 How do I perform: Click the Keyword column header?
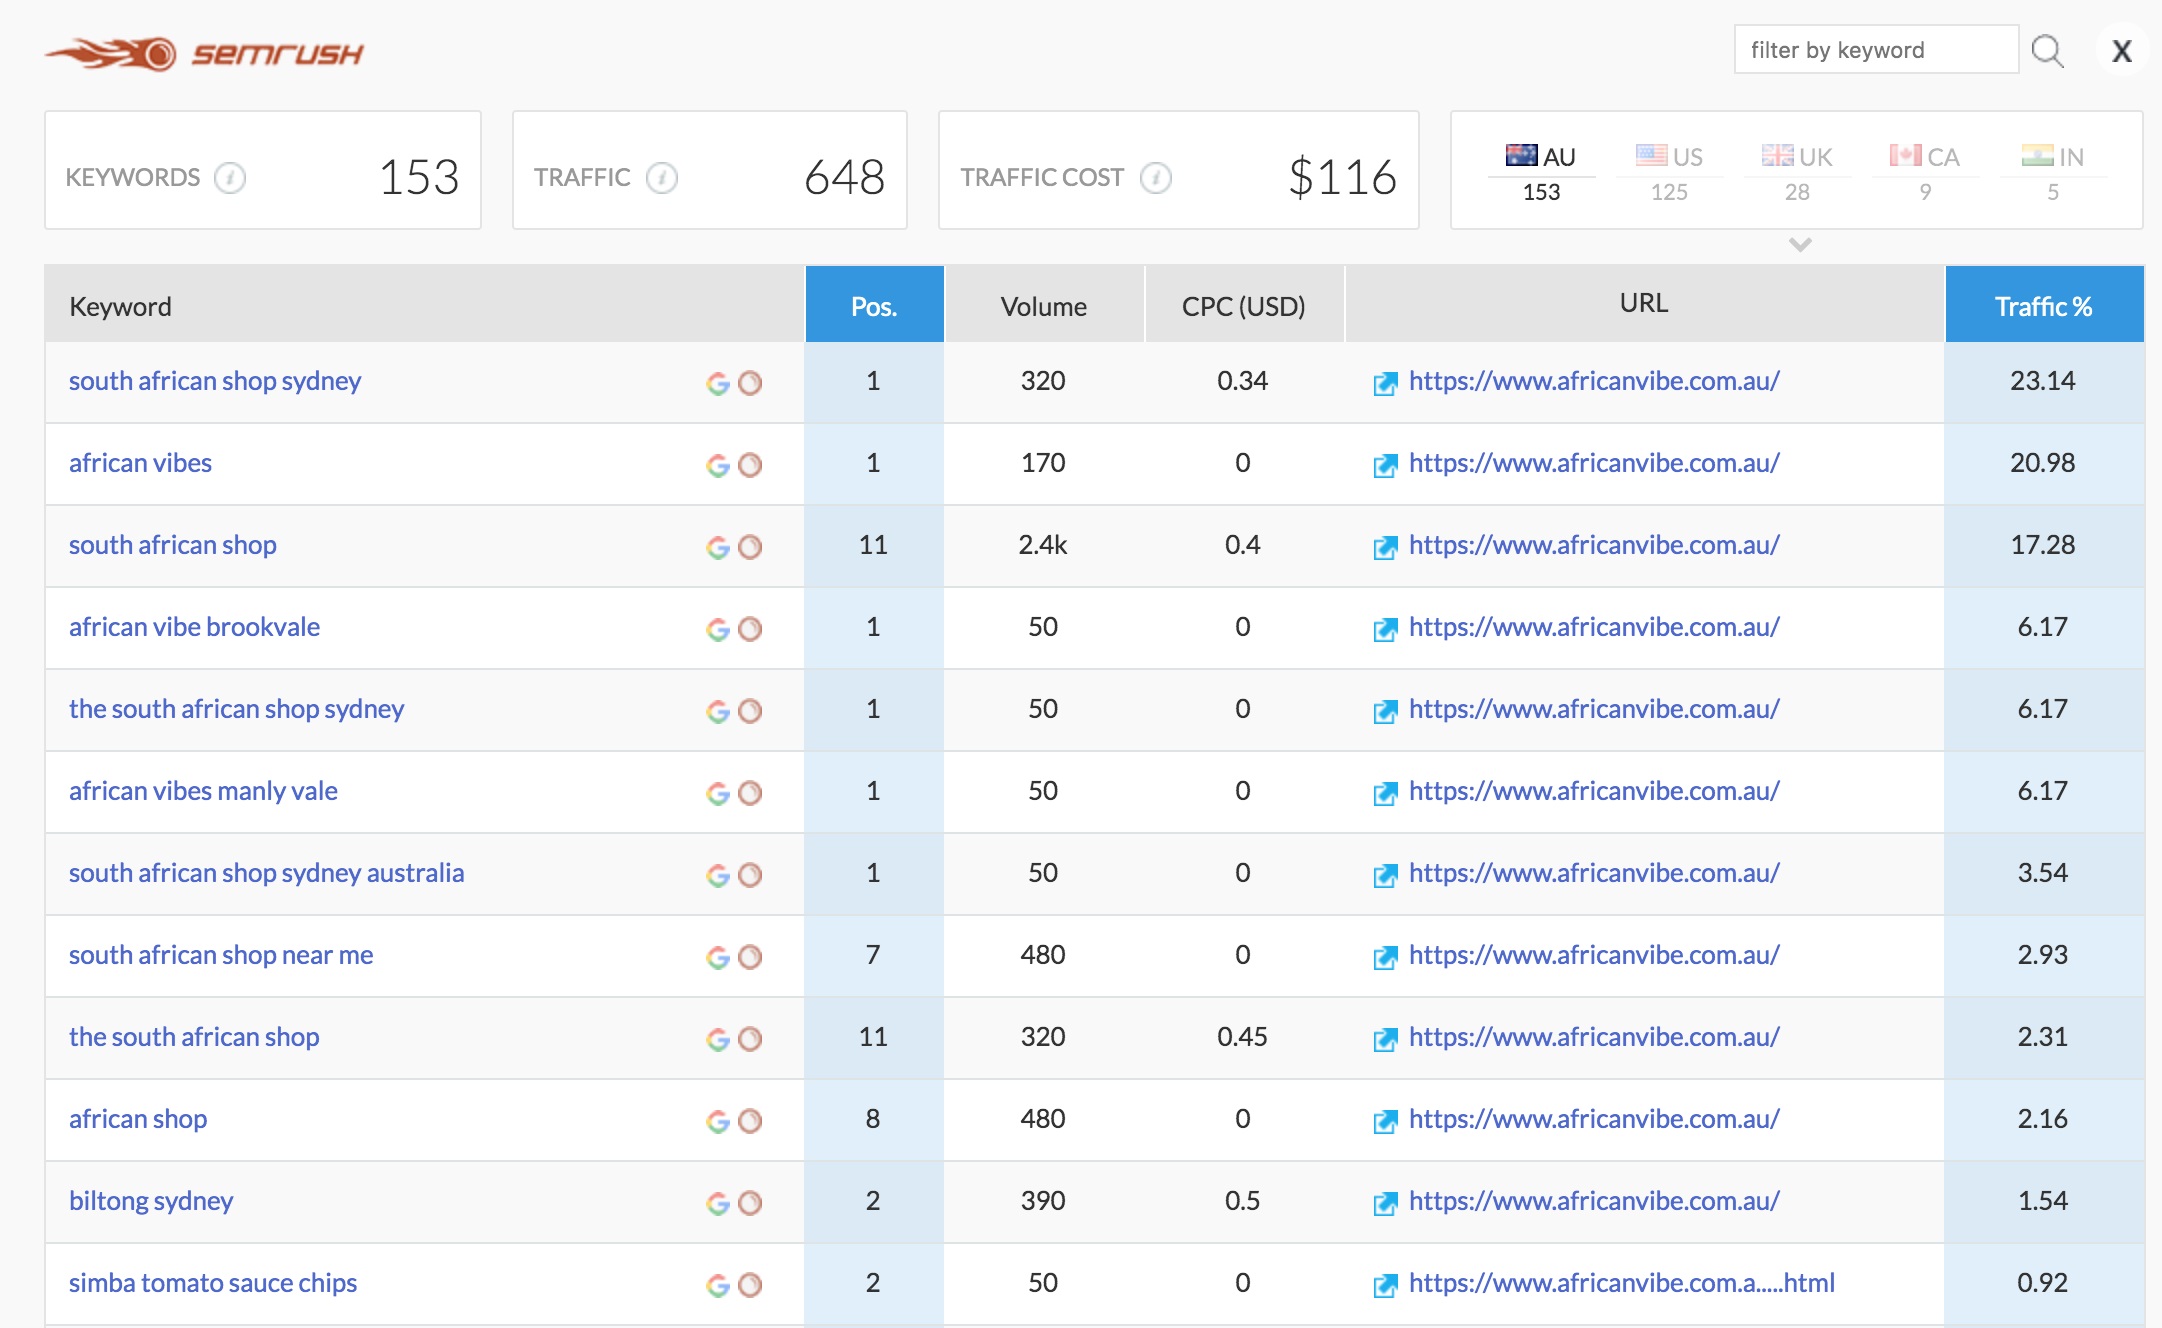424,305
